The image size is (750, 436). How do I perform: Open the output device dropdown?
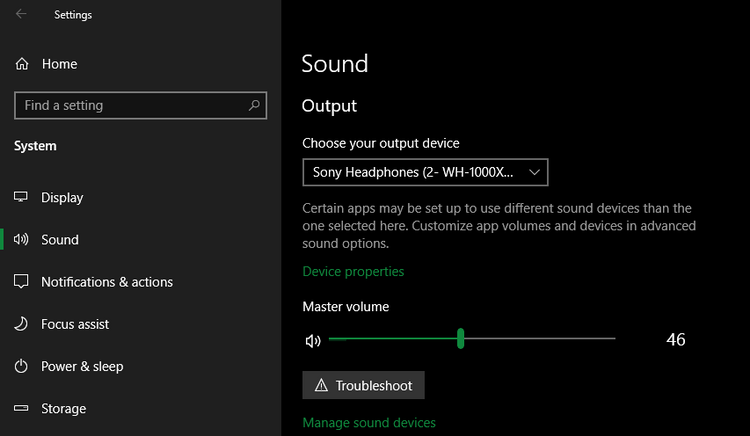(425, 172)
